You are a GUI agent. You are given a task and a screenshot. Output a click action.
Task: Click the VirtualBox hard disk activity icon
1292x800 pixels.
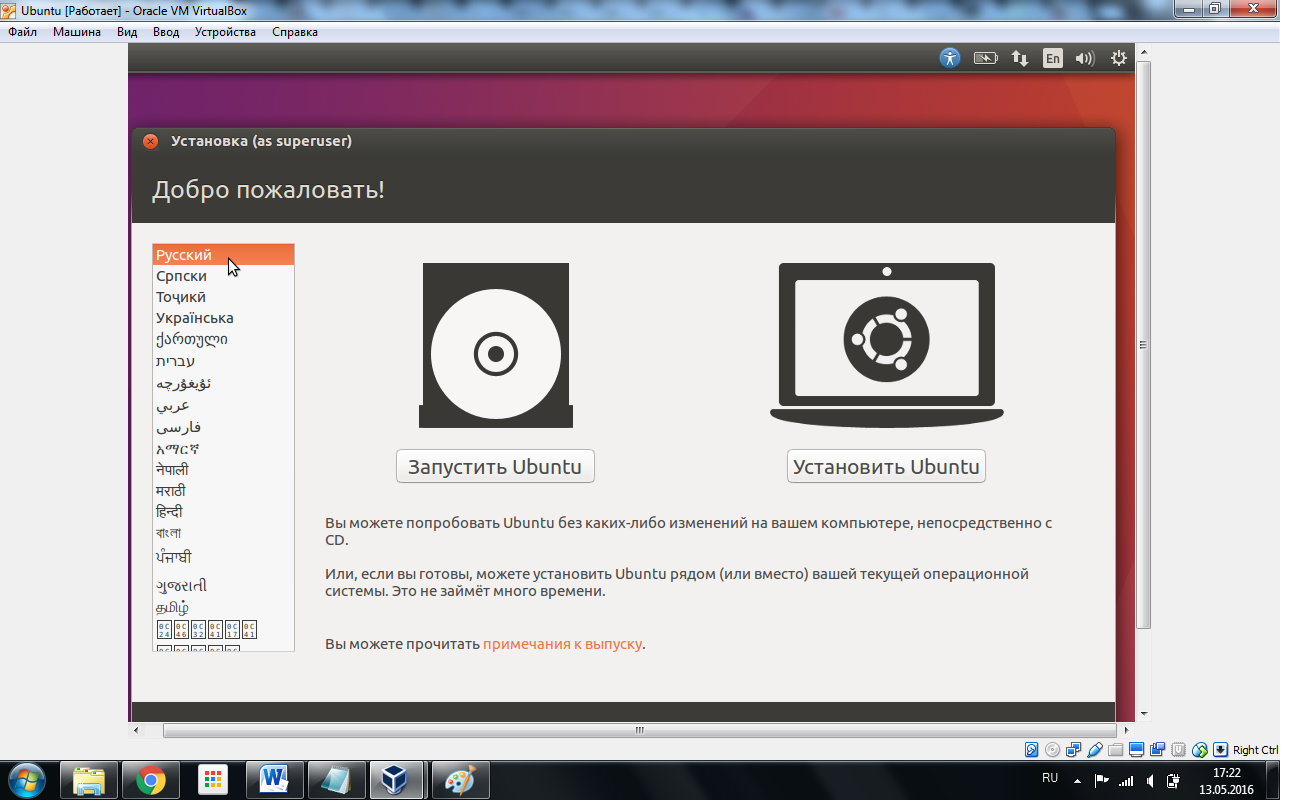coord(1032,750)
